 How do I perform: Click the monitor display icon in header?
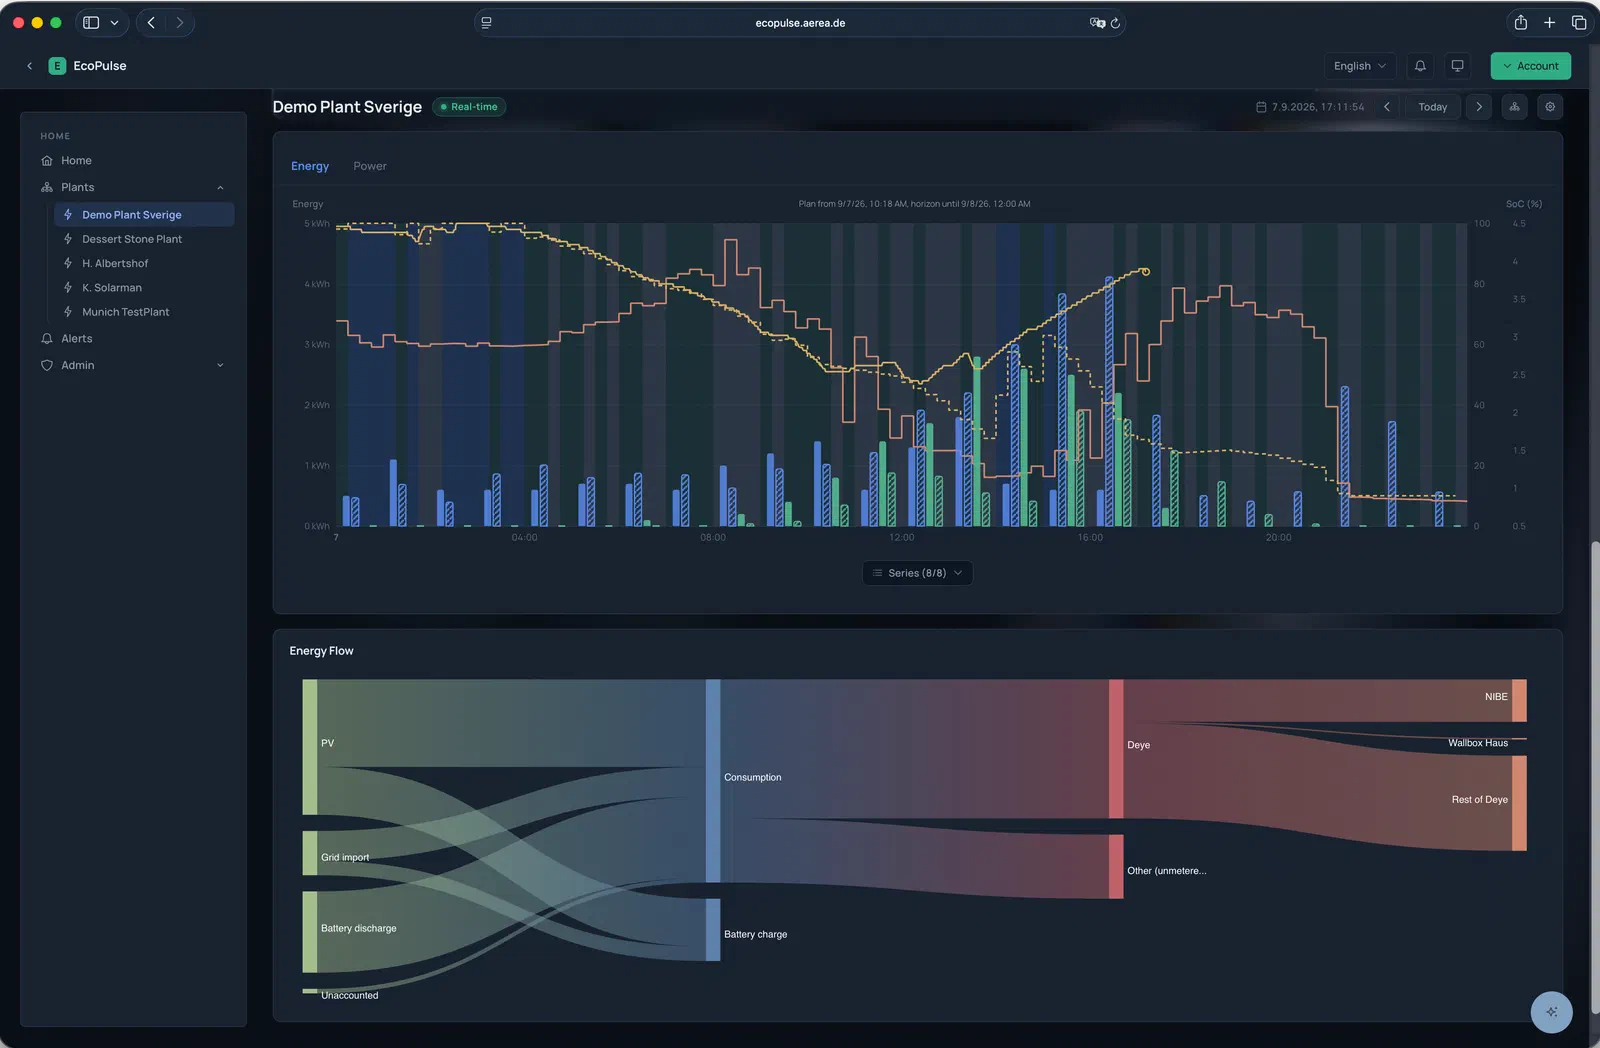pos(1458,66)
